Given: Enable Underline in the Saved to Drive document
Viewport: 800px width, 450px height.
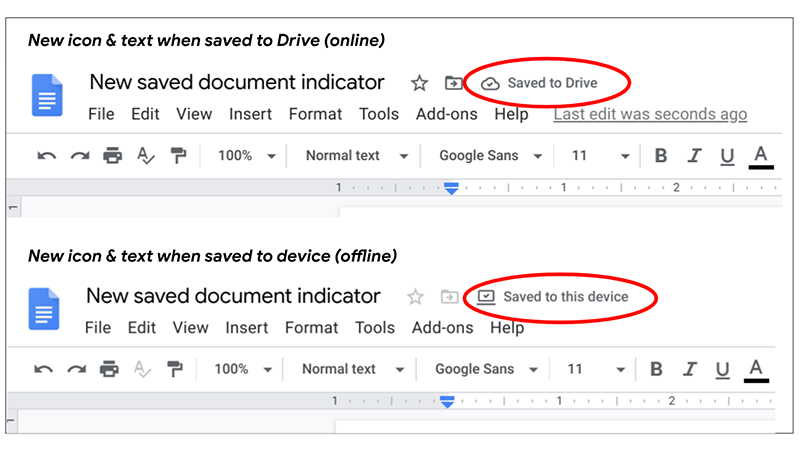Looking at the screenshot, I should 727,156.
